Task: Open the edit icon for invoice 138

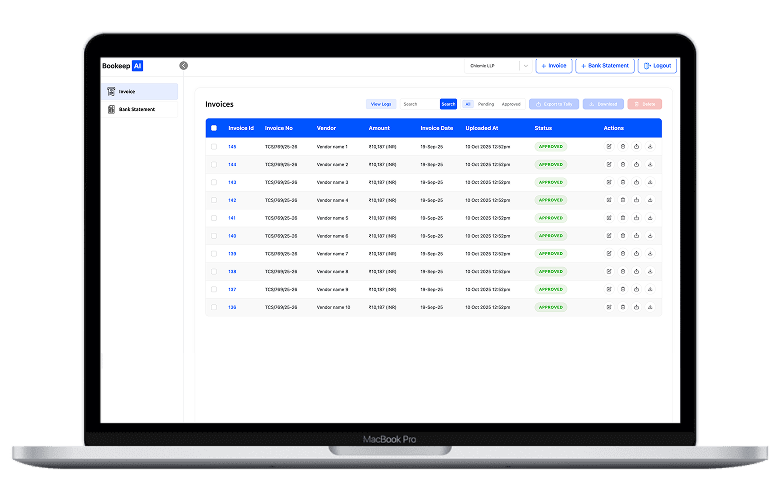Action: (x=609, y=271)
